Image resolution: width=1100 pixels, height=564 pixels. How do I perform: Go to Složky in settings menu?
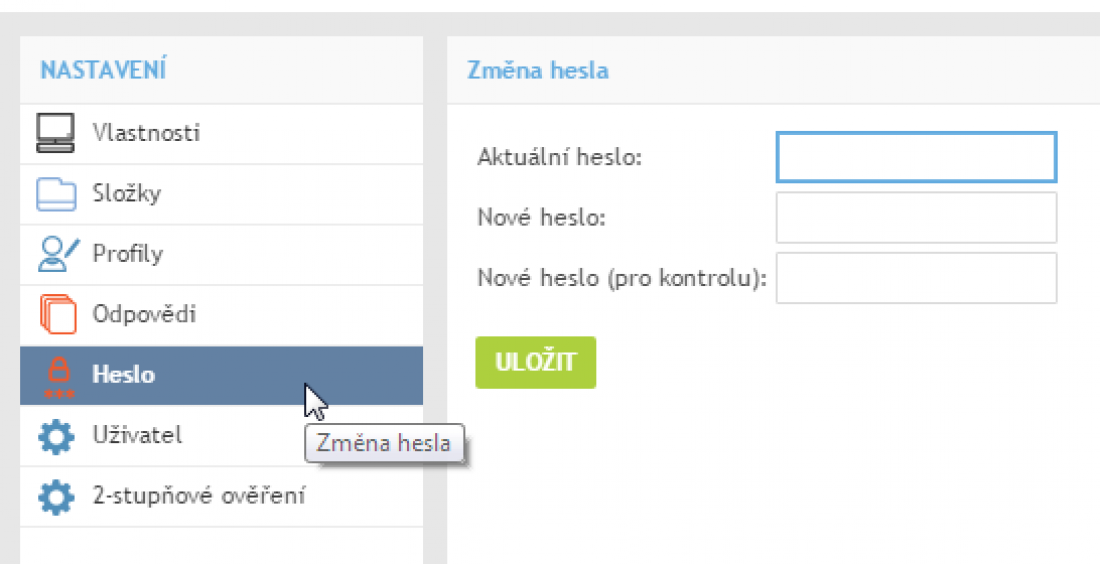tap(126, 194)
